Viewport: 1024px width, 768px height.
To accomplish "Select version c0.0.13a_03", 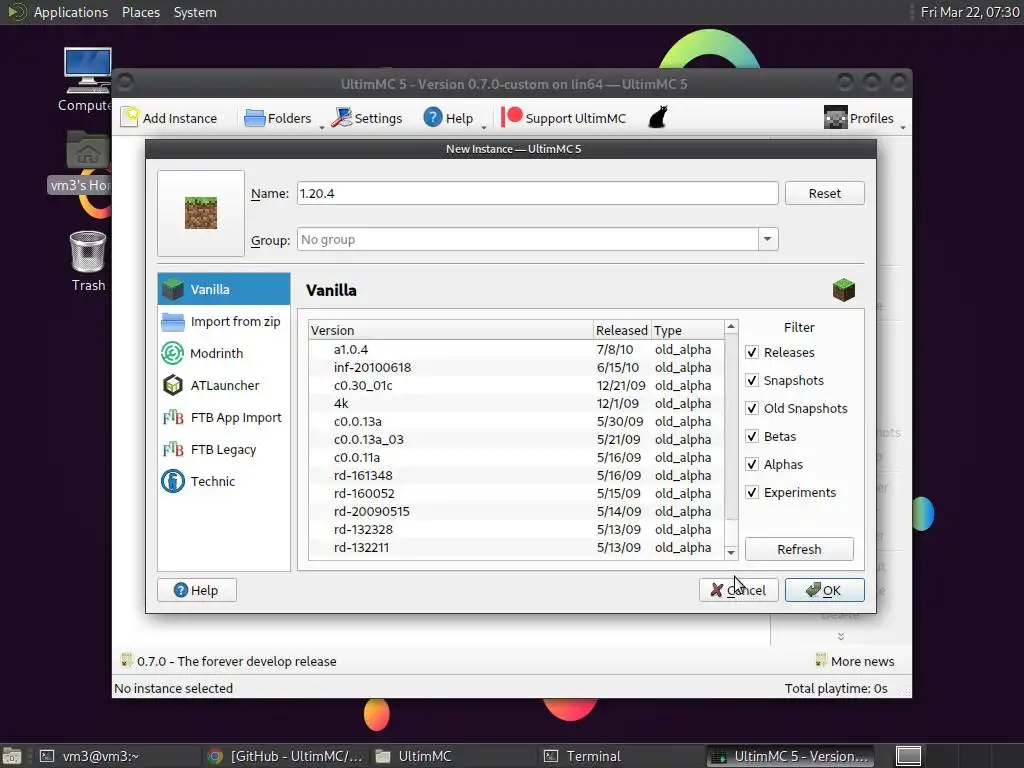I will click(x=516, y=440).
